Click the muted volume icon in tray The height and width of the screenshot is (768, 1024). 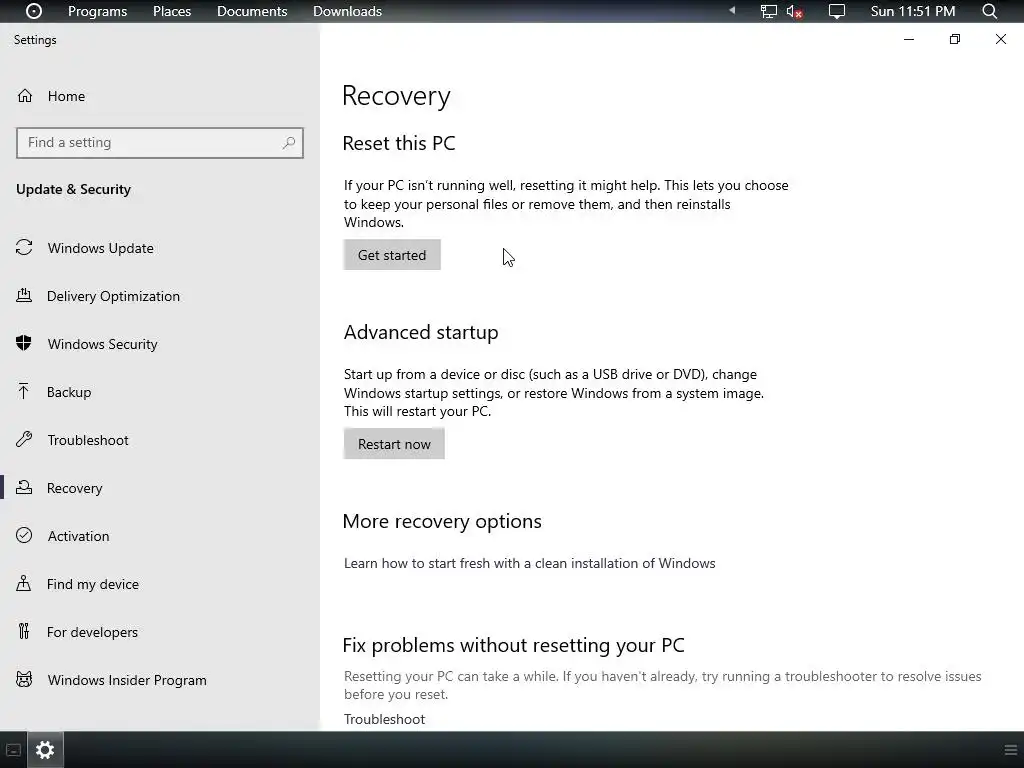coord(794,11)
